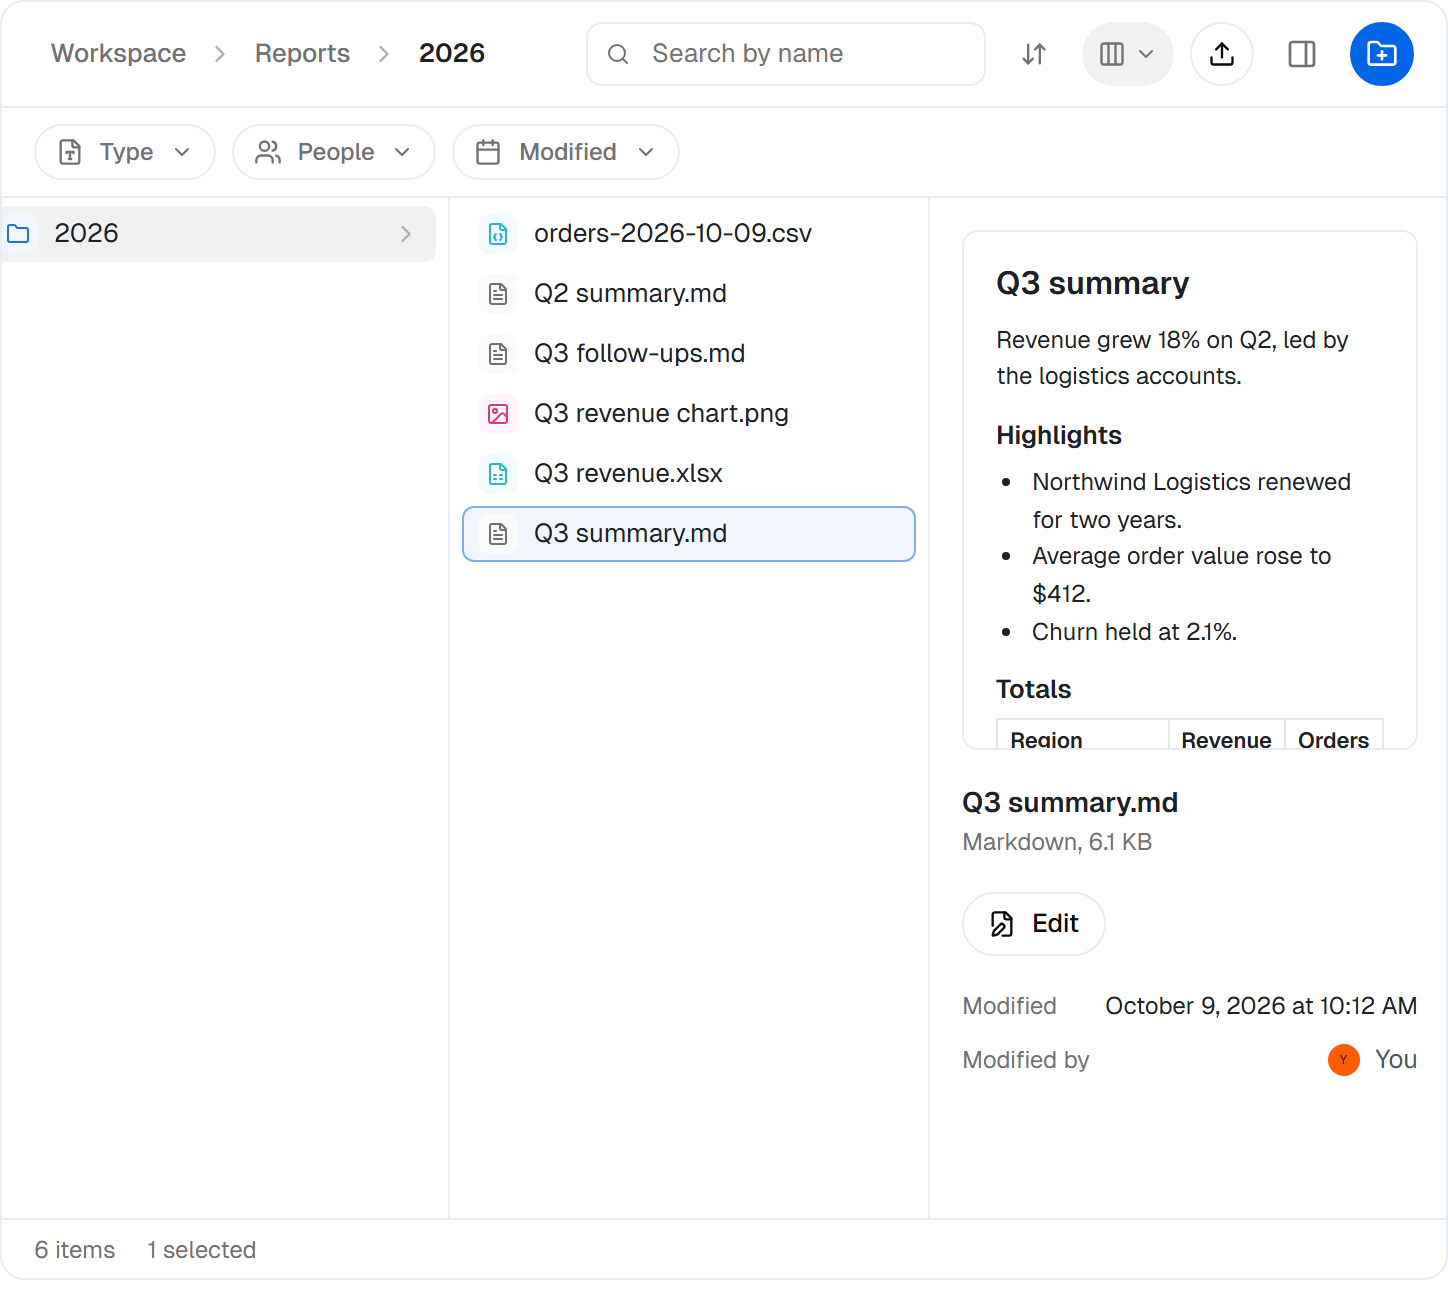The height and width of the screenshot is (1294, 1448).
Task: Select the 2026 folder in the first column
Action: (218, 234)
